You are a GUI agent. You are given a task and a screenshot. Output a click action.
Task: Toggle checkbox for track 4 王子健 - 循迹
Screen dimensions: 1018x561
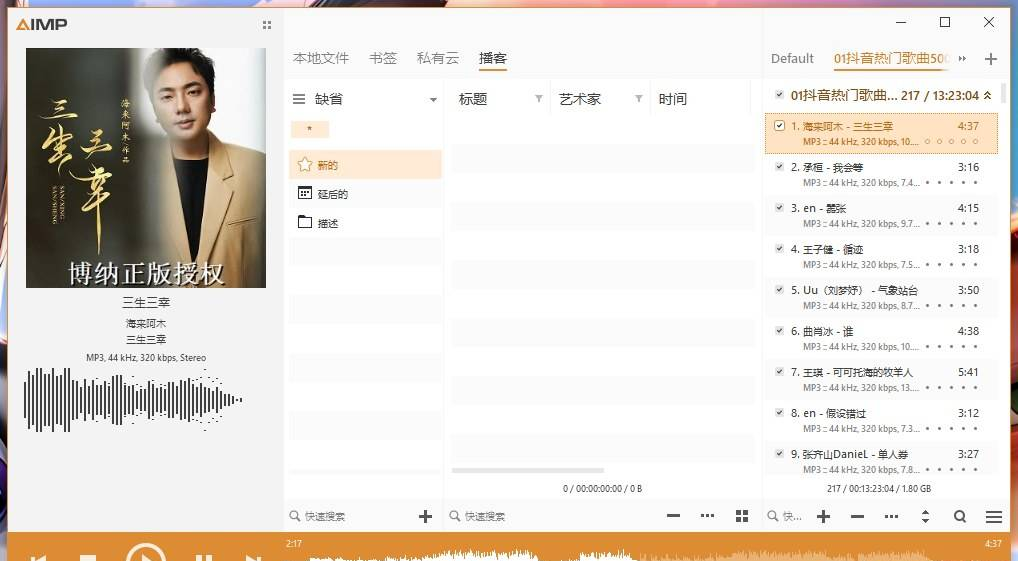[x=780, y=249]
